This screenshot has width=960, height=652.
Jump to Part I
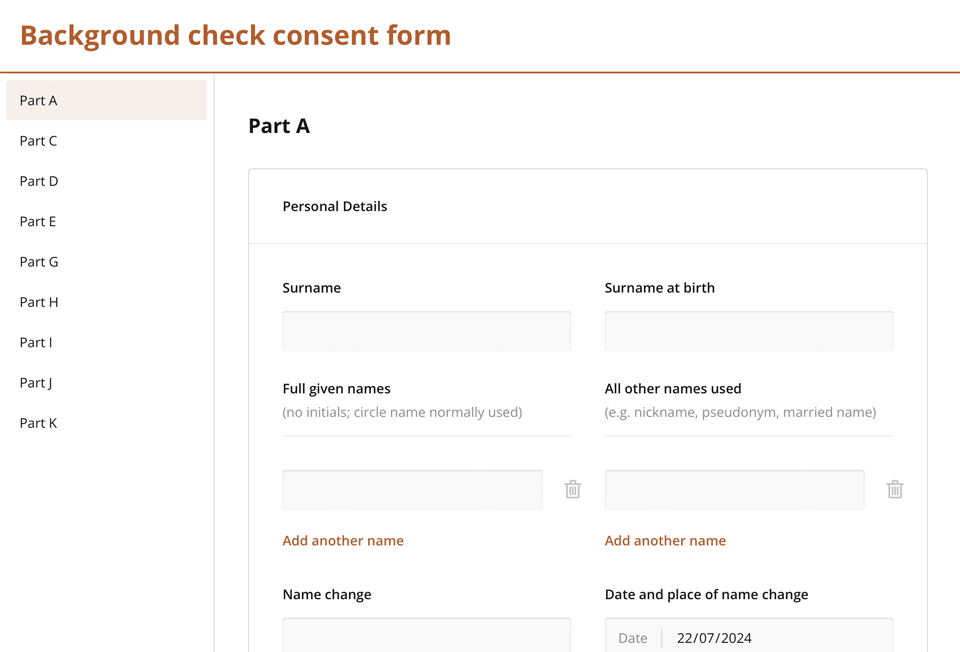(106, 342)
